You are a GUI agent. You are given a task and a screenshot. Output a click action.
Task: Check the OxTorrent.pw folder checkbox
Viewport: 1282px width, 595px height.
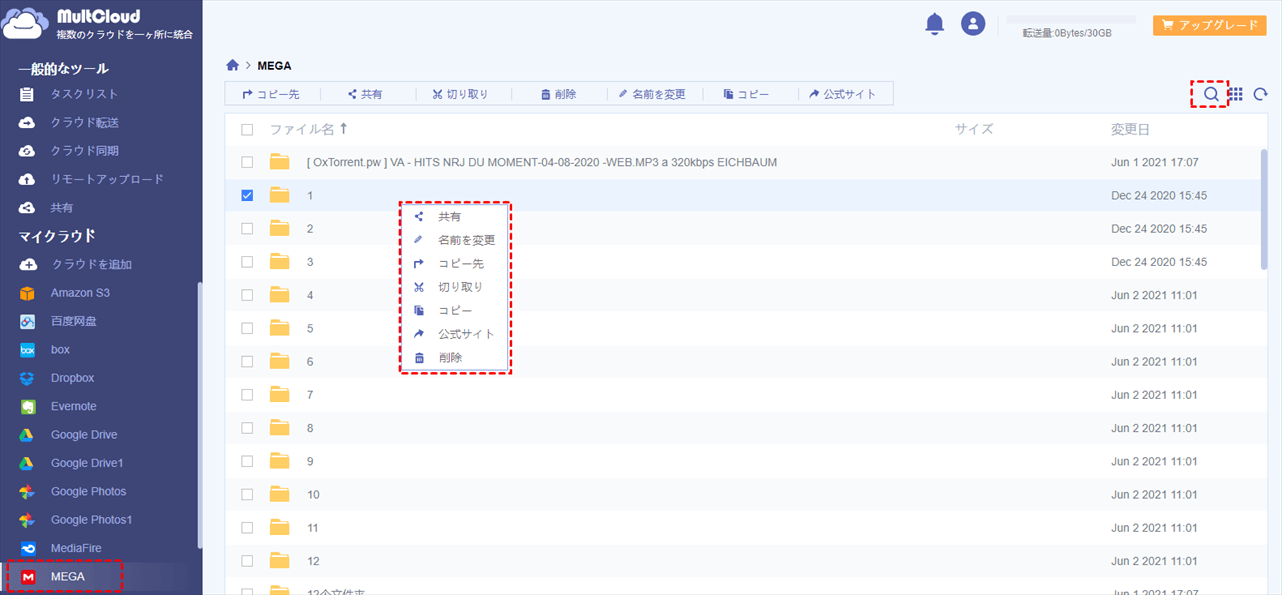[247, 162]
